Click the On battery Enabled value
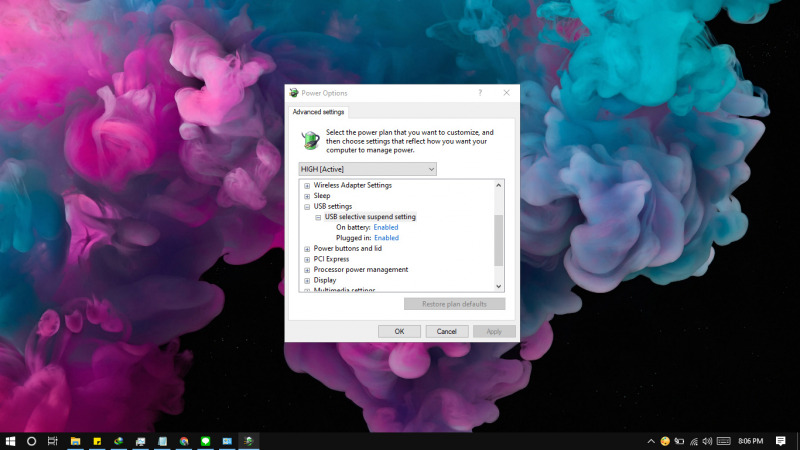The height and width of the screenshot is (450, 800). tap(386, 228)
